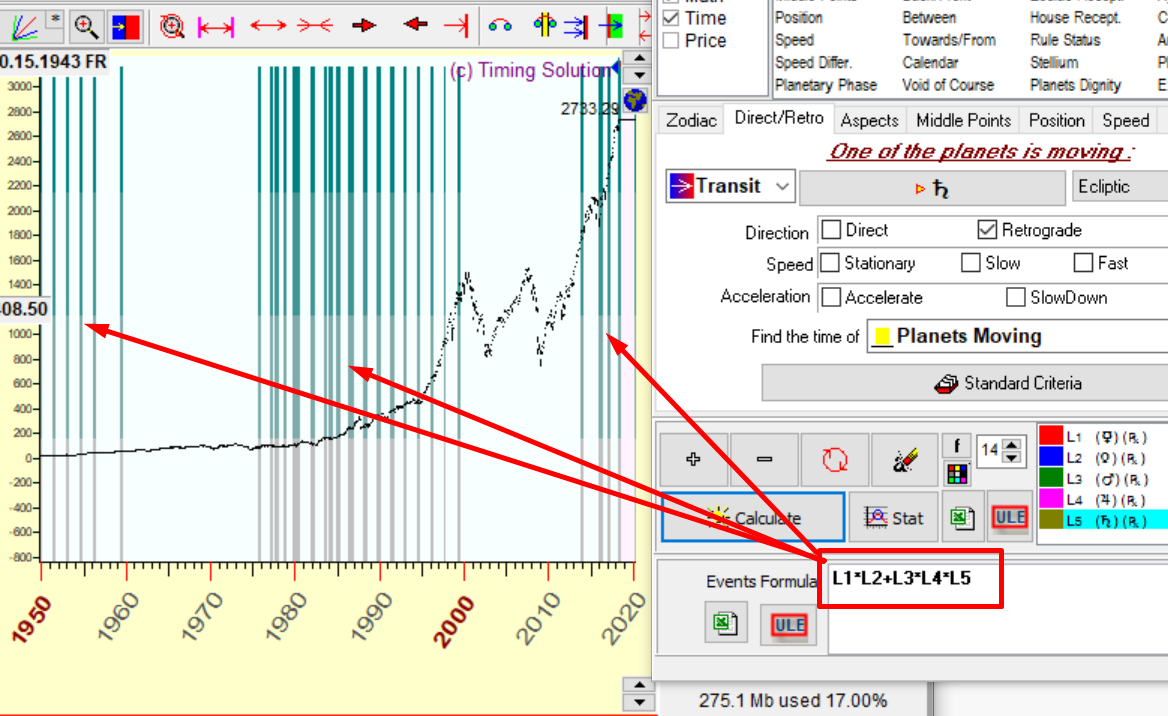Click the magnifying glass zoom tool
The width and height of the screenshot is (1168, 716).
click(x=86, y=25)
